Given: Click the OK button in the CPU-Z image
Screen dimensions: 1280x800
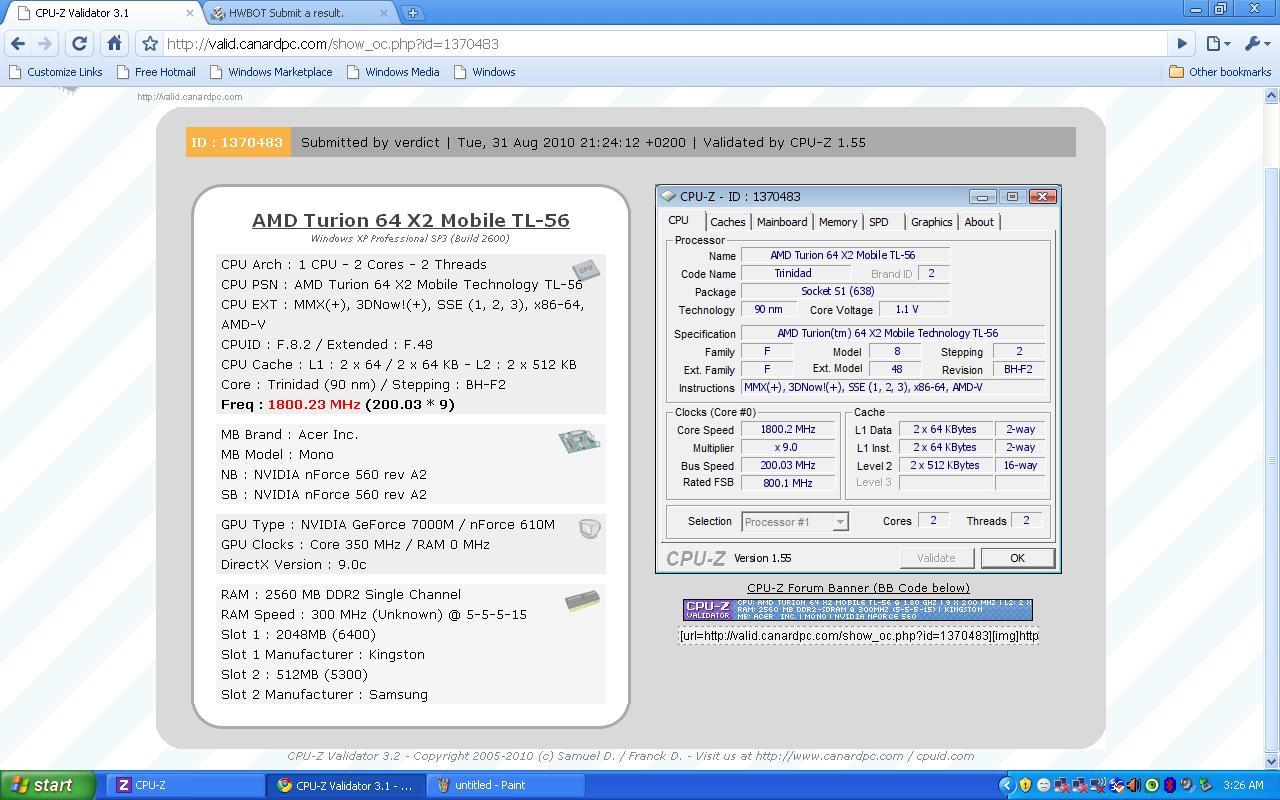Looking at the screenshot, I should click(x=1017, y=558).
